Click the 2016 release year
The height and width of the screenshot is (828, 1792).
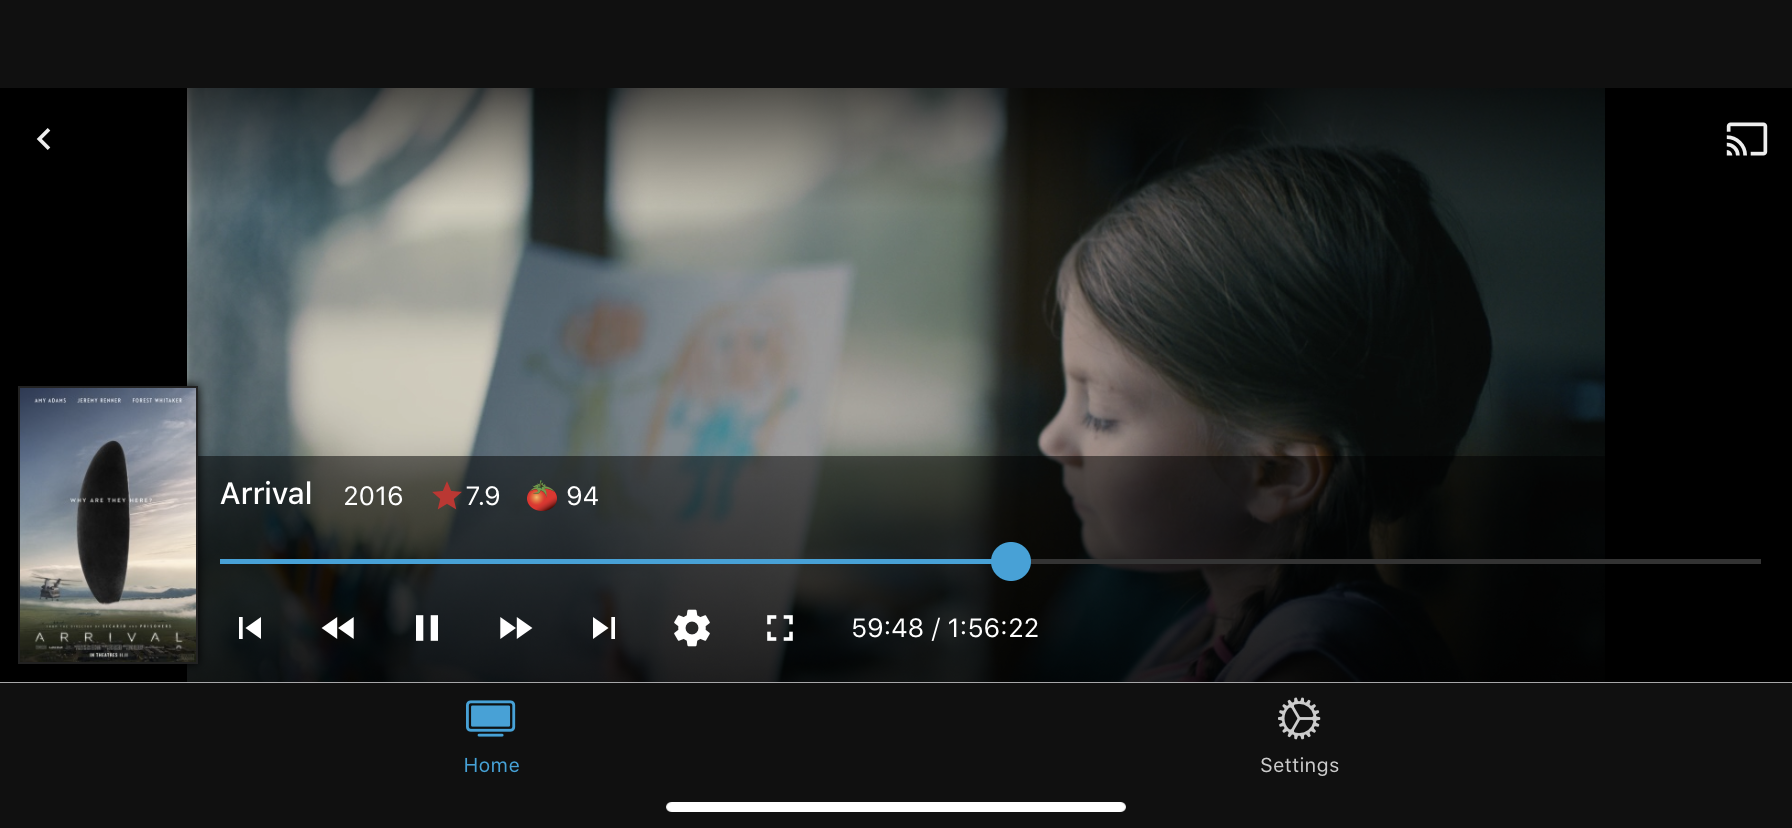click(373, 496)
